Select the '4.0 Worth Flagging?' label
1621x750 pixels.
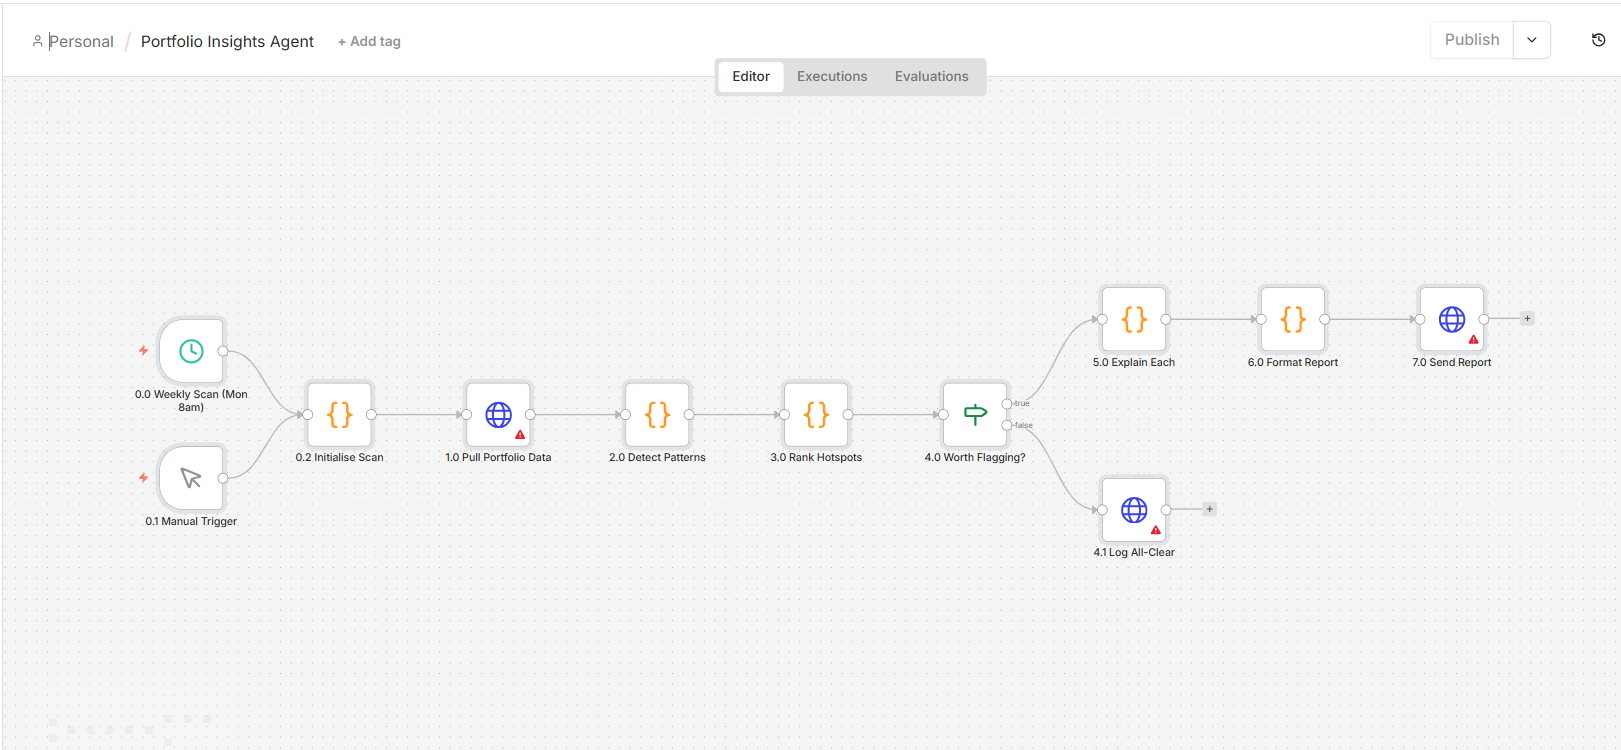[x=975, y=457]
